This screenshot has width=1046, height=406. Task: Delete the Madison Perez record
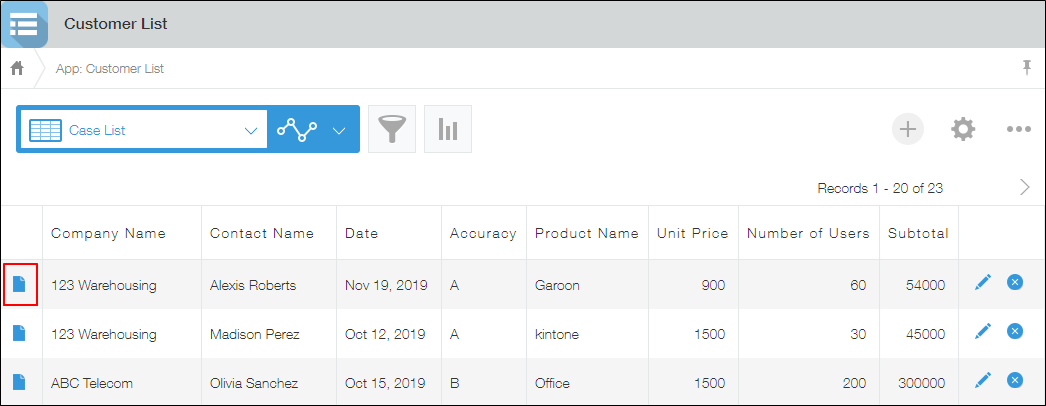click(x=1014, y=331)
